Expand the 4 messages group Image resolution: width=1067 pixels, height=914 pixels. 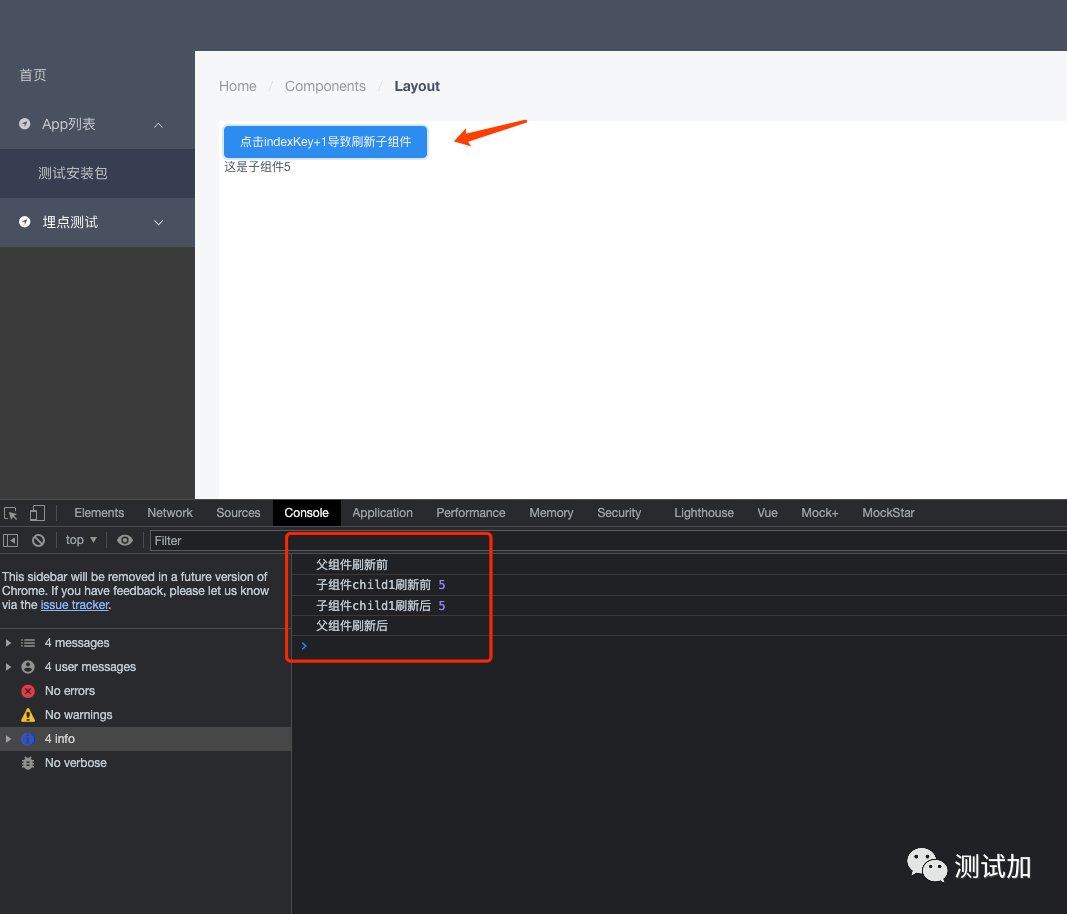9,643
